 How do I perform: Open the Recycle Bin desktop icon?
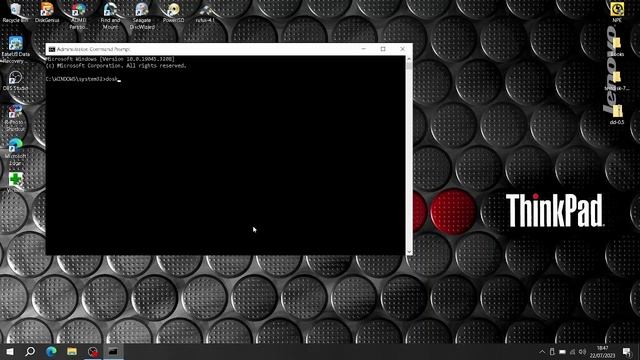pyautogui.click(x=15, y=12)
